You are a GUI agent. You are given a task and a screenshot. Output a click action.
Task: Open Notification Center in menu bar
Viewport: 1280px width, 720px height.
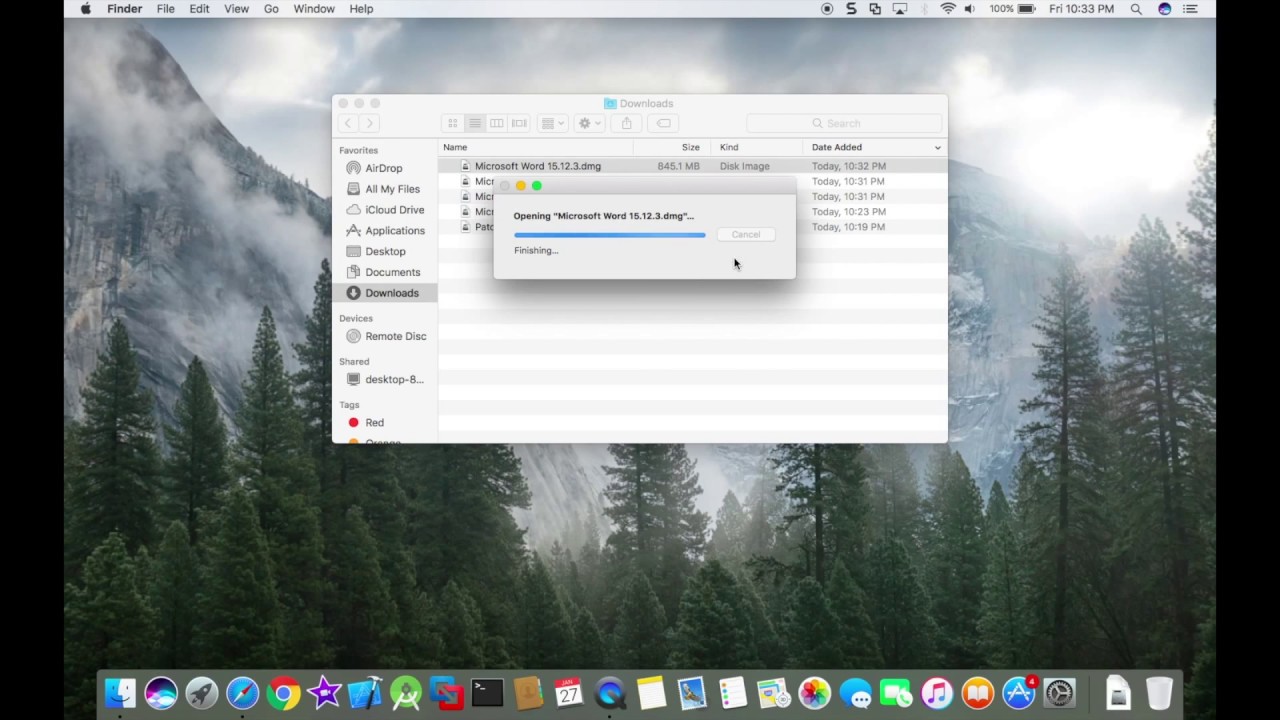pyautogui.click(x=1190, y=9)
